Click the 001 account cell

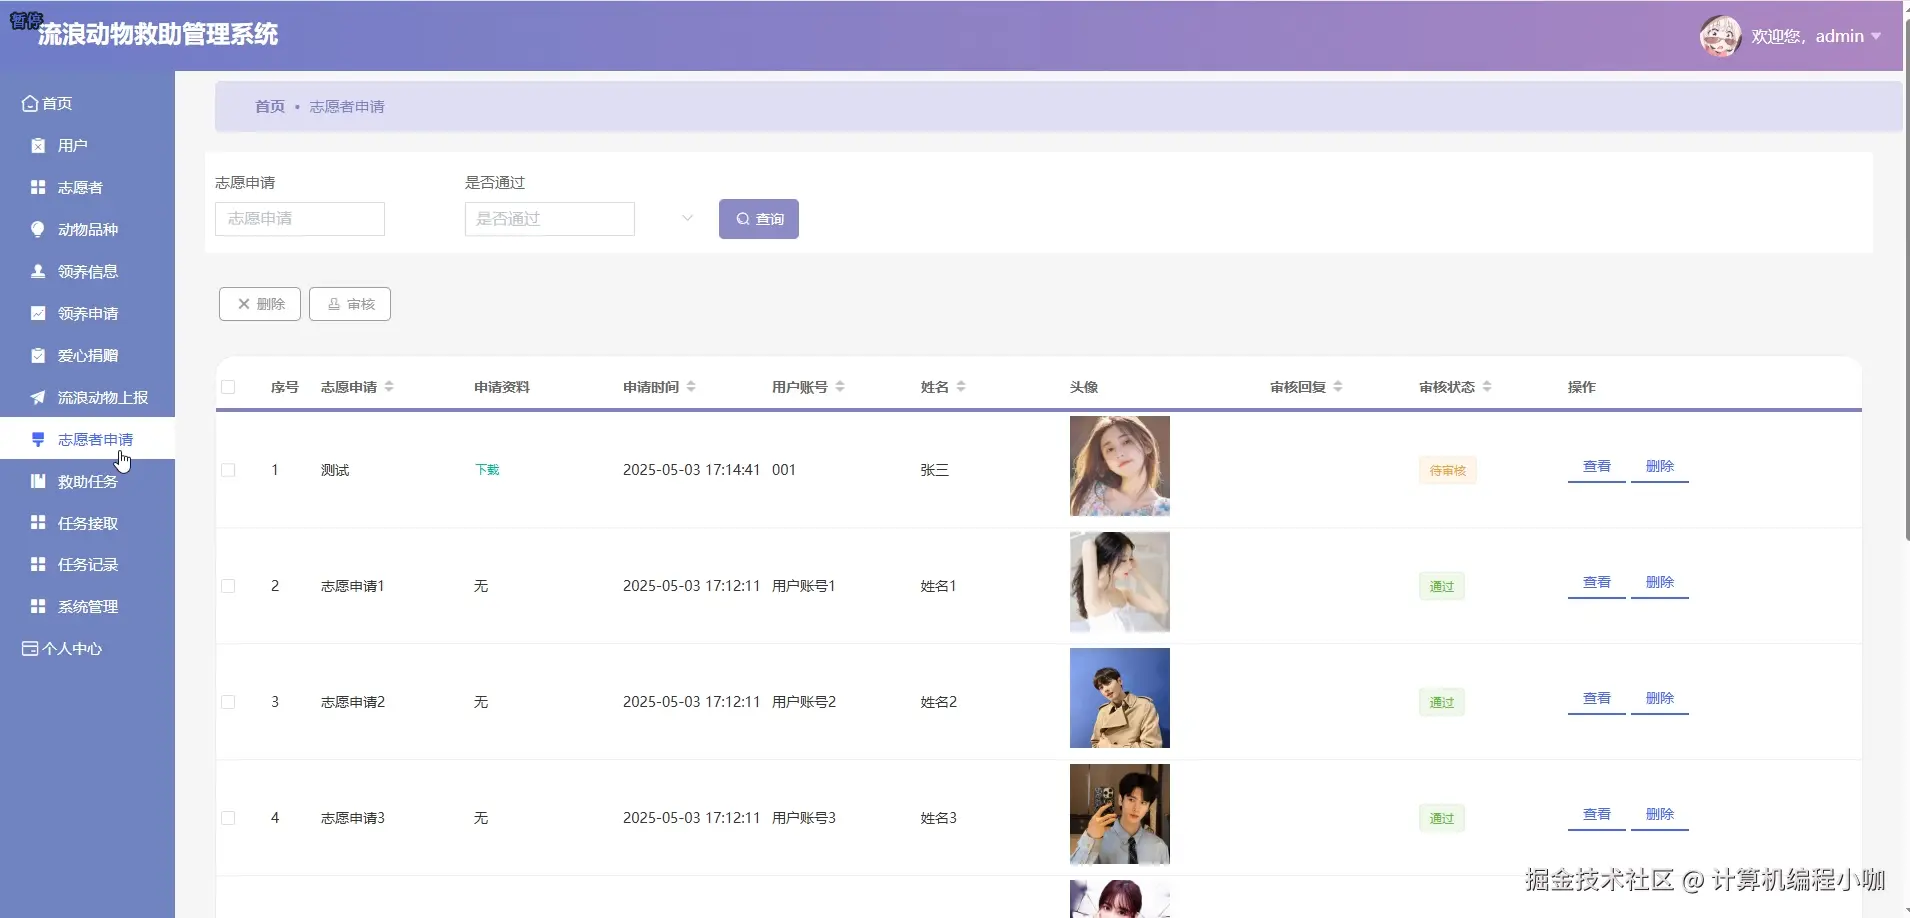coord(784,470)
